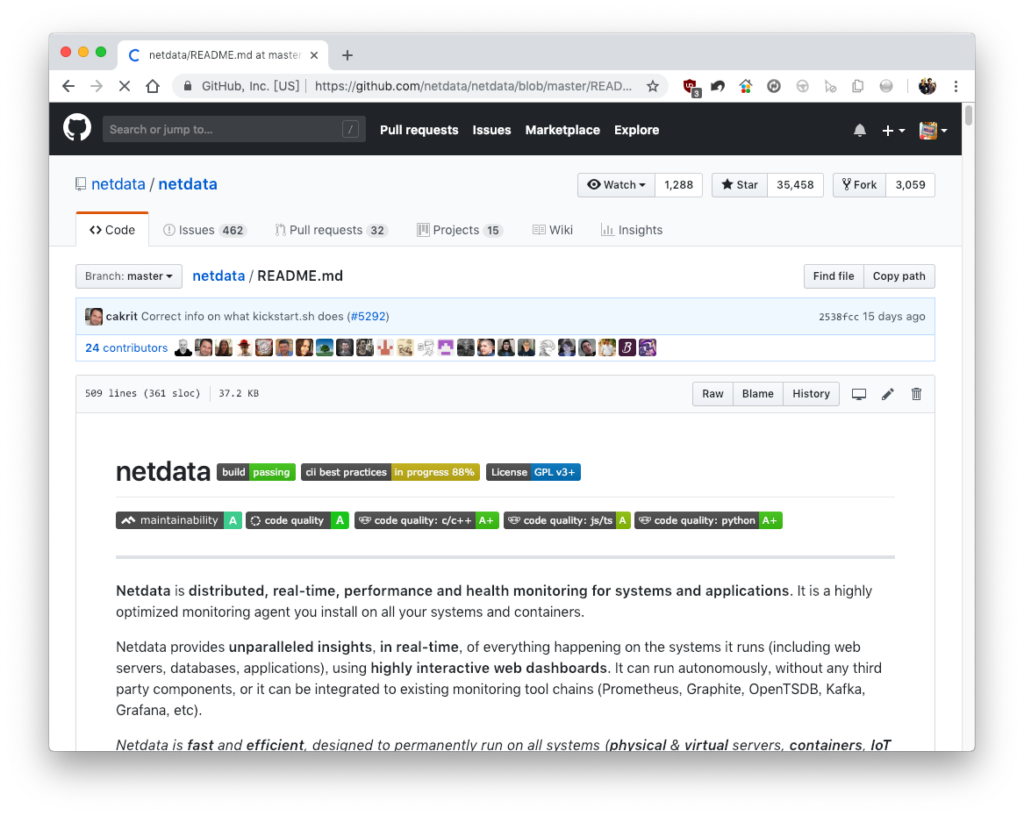Click the commit hash 2538fcc

tap(839, 317)
